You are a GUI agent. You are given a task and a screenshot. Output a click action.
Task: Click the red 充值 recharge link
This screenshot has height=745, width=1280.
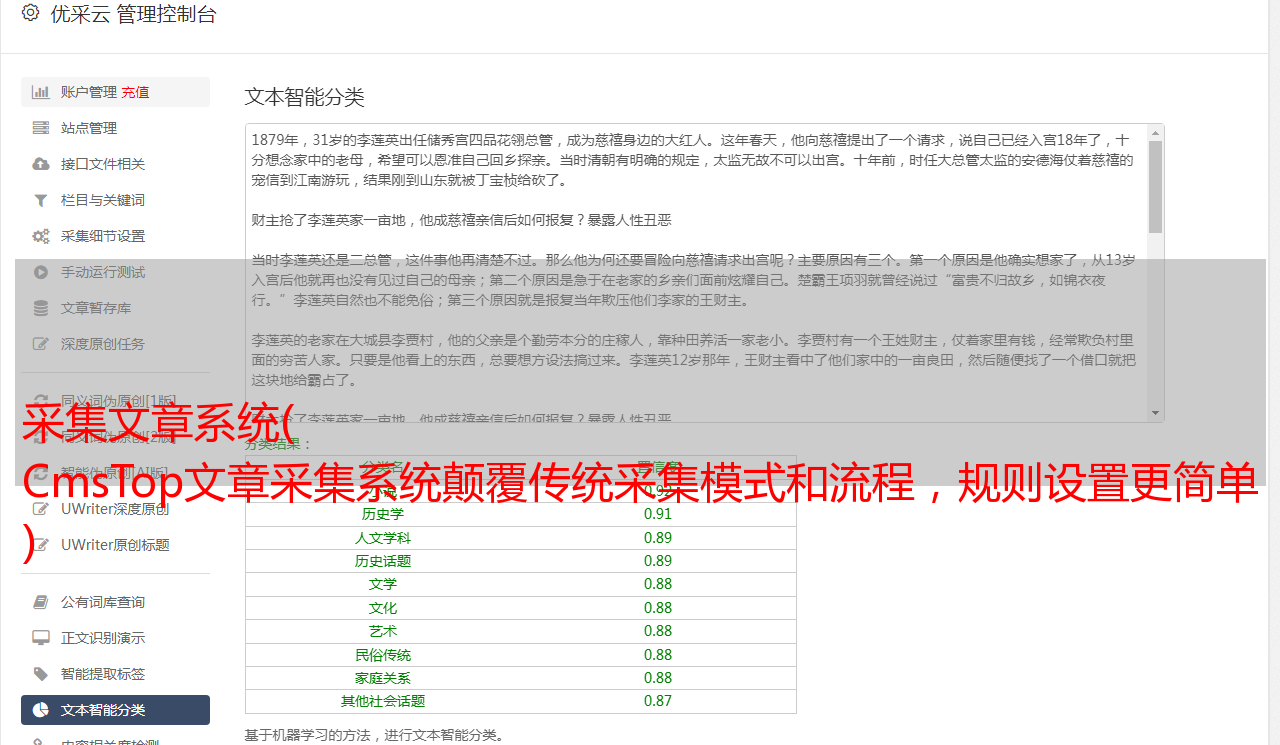135,92
